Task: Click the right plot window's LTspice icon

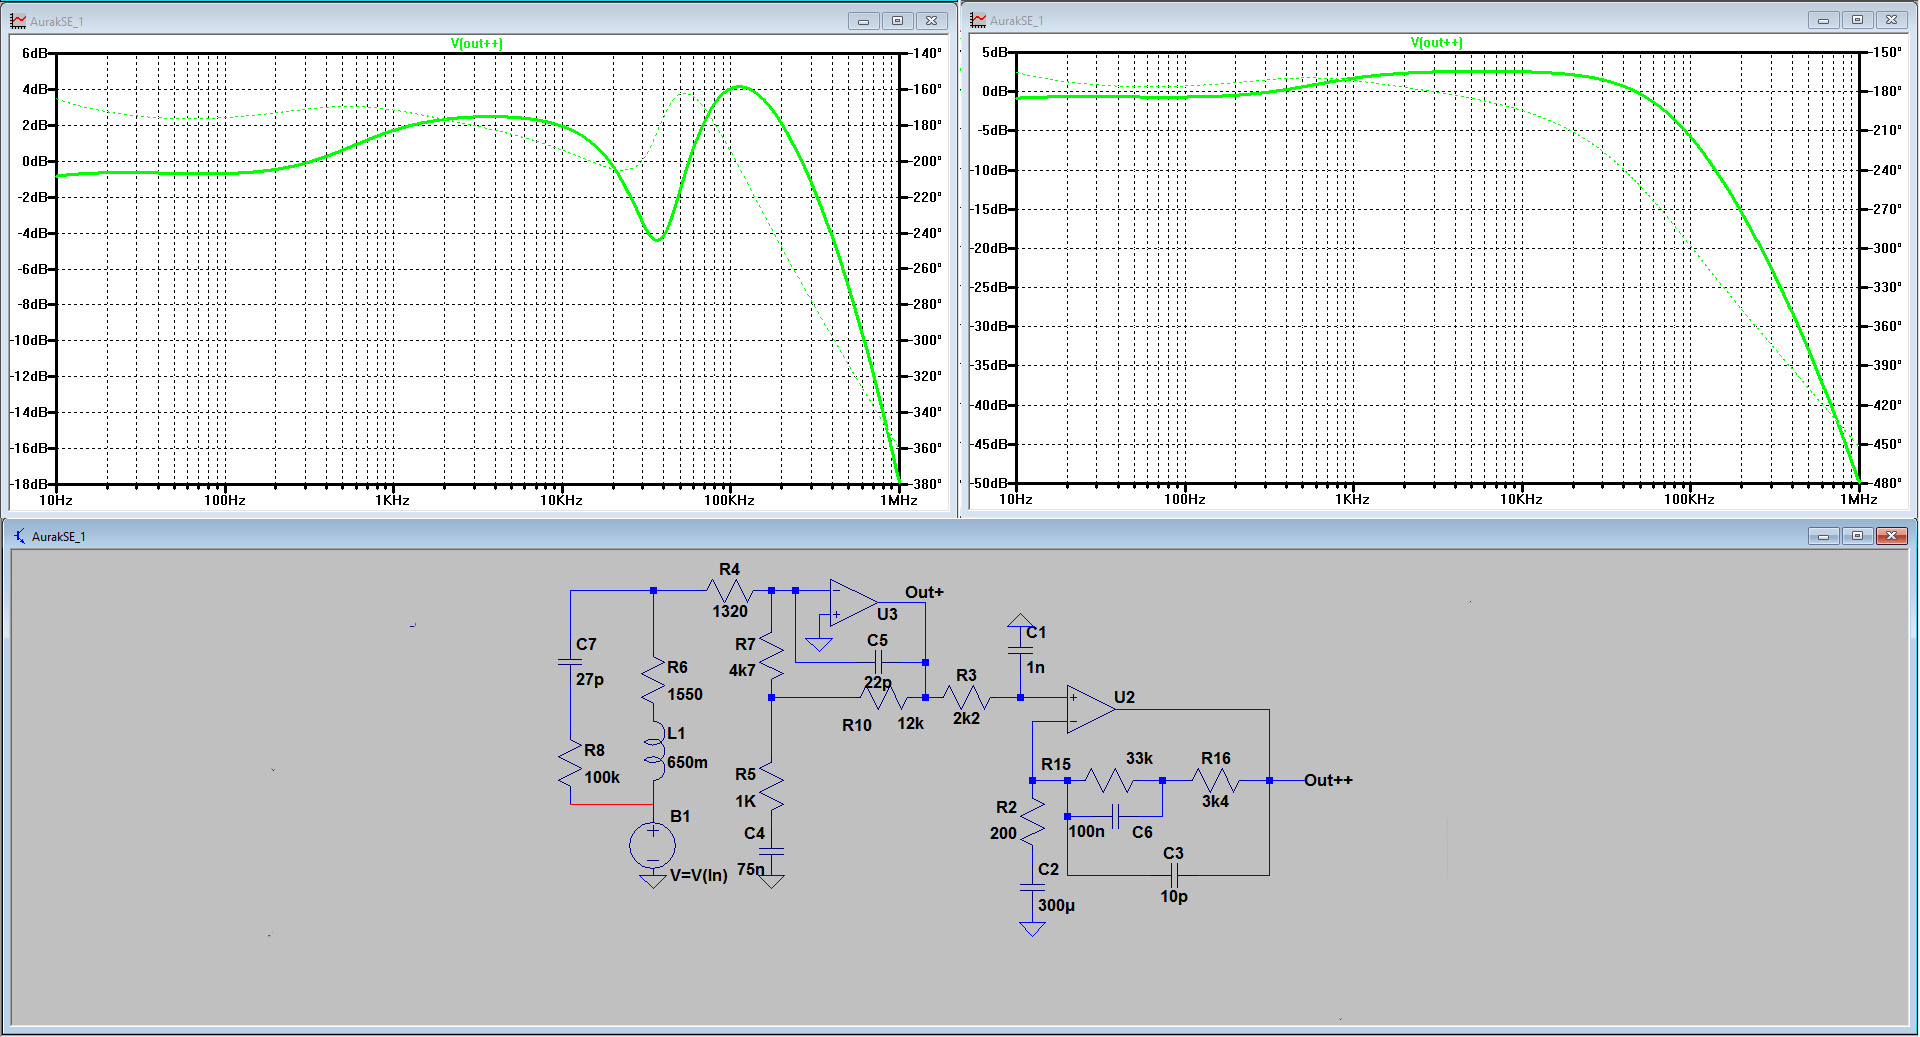Action: (x=978, y=20)
